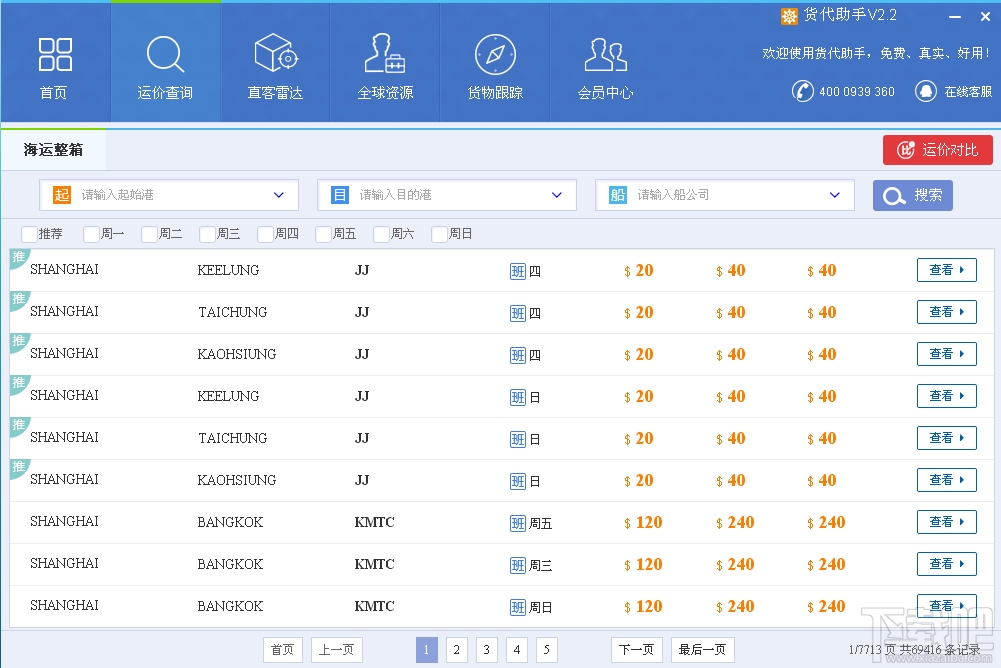Click 班 icon in BANGKOK 周三 row
The height and width of the screenshot is (668, 1001).
[518, 565]
